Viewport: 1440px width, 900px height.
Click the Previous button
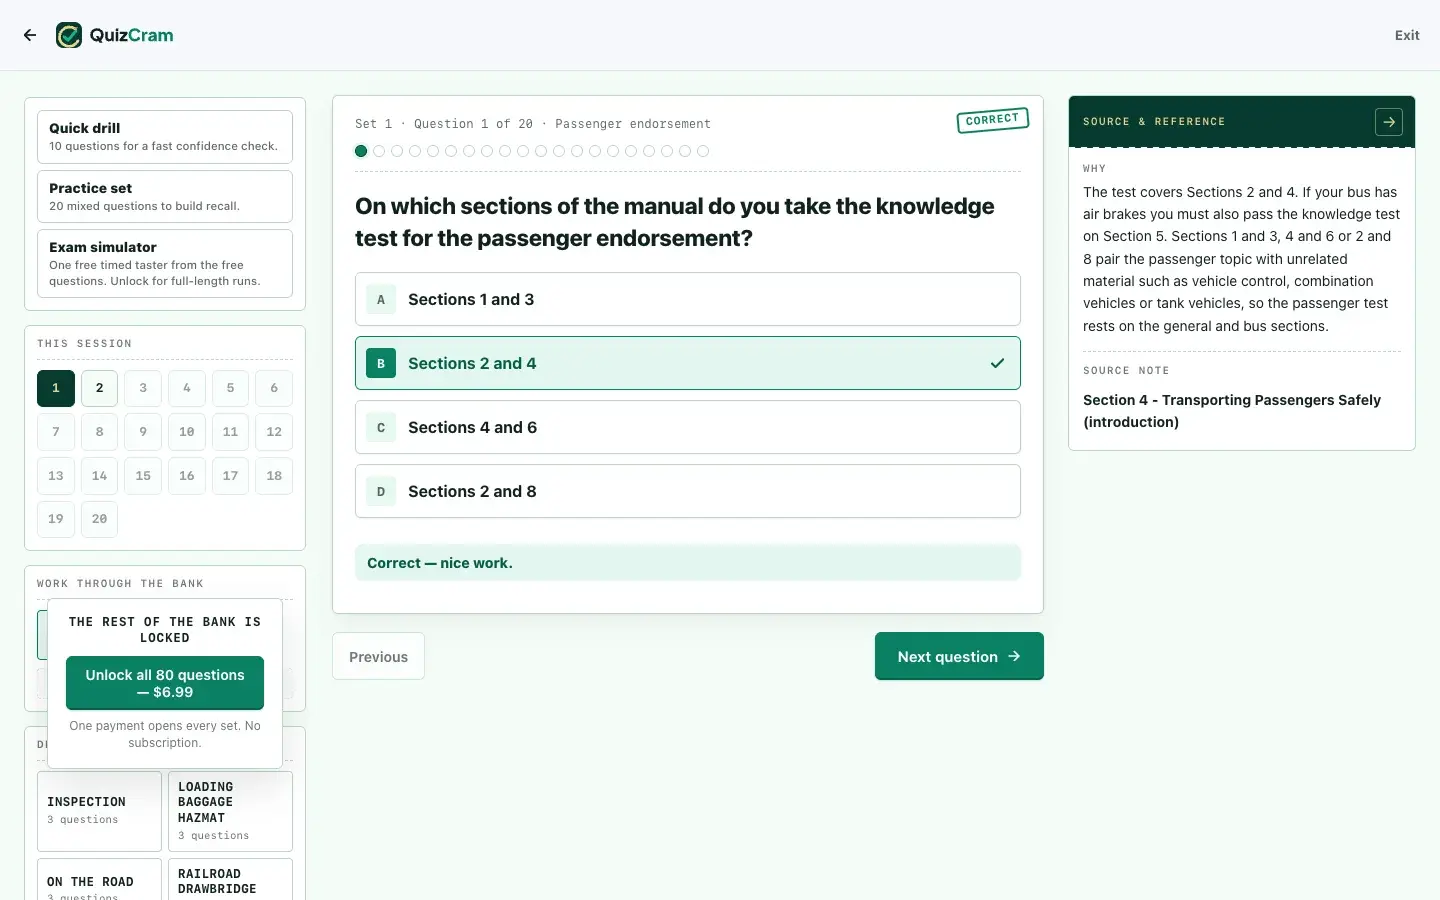coord(378,656)
